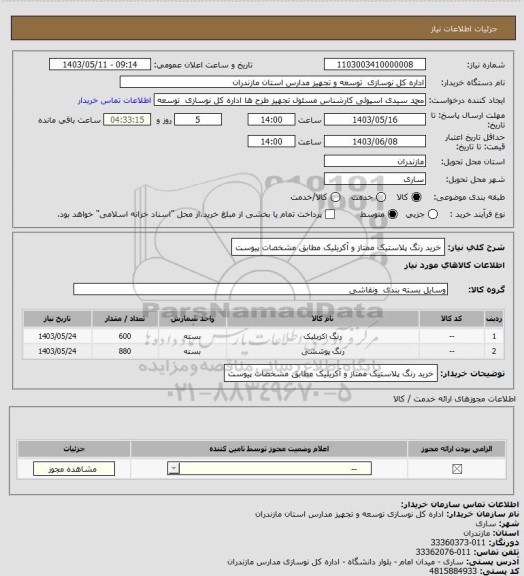Click the ردیف column header

coord(494,319)
